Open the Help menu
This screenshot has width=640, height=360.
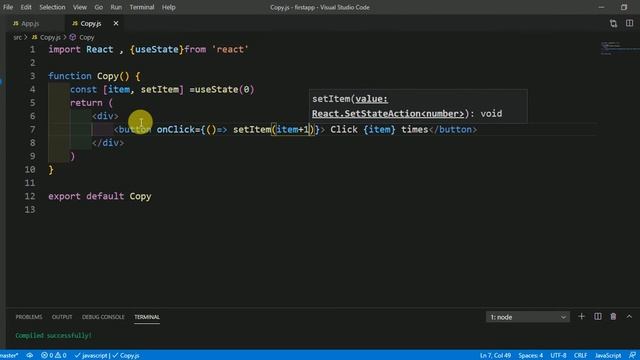pyautogui.click(x=169, y=7)
